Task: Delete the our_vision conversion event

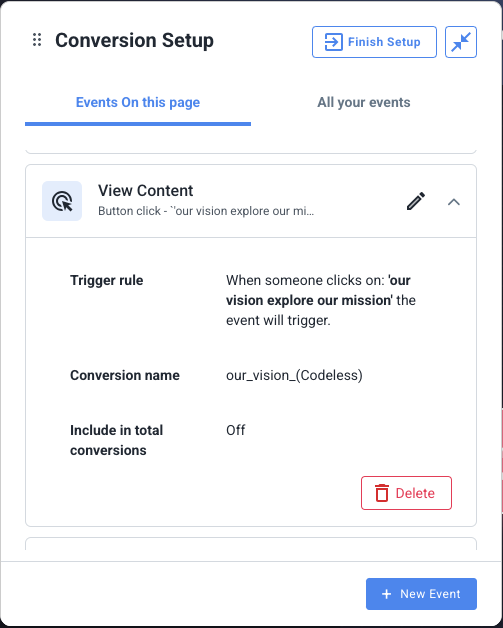Action: click(406, 493)
